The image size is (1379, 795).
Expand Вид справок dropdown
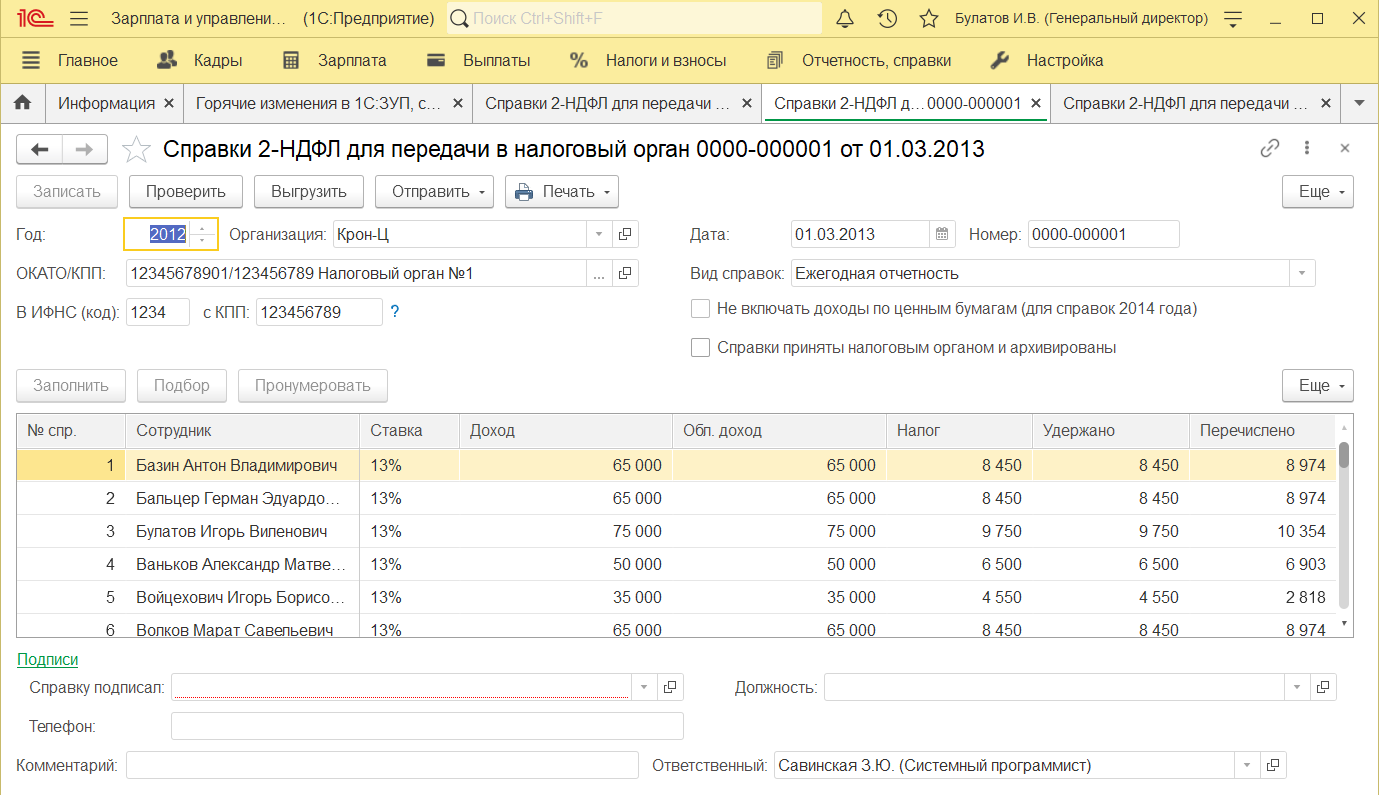coord(1302,273)
